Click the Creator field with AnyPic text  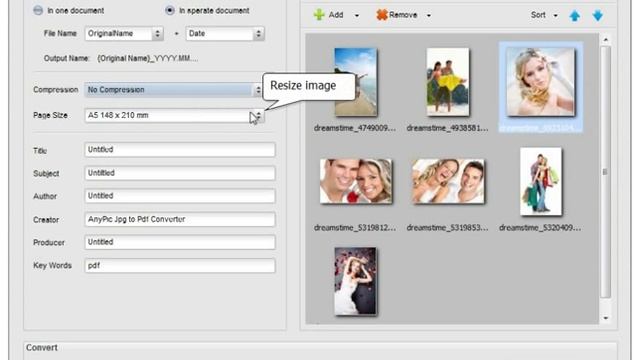(180, 219)
